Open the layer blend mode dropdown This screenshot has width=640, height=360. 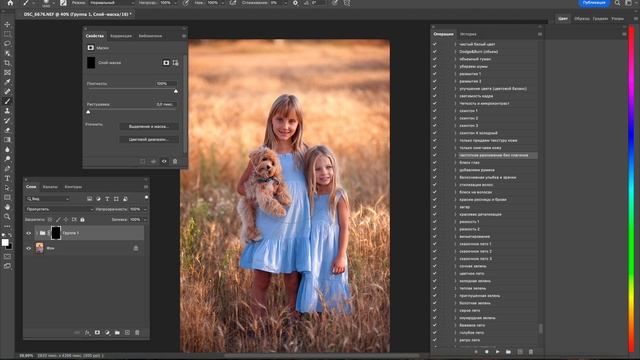click(59, 209)
